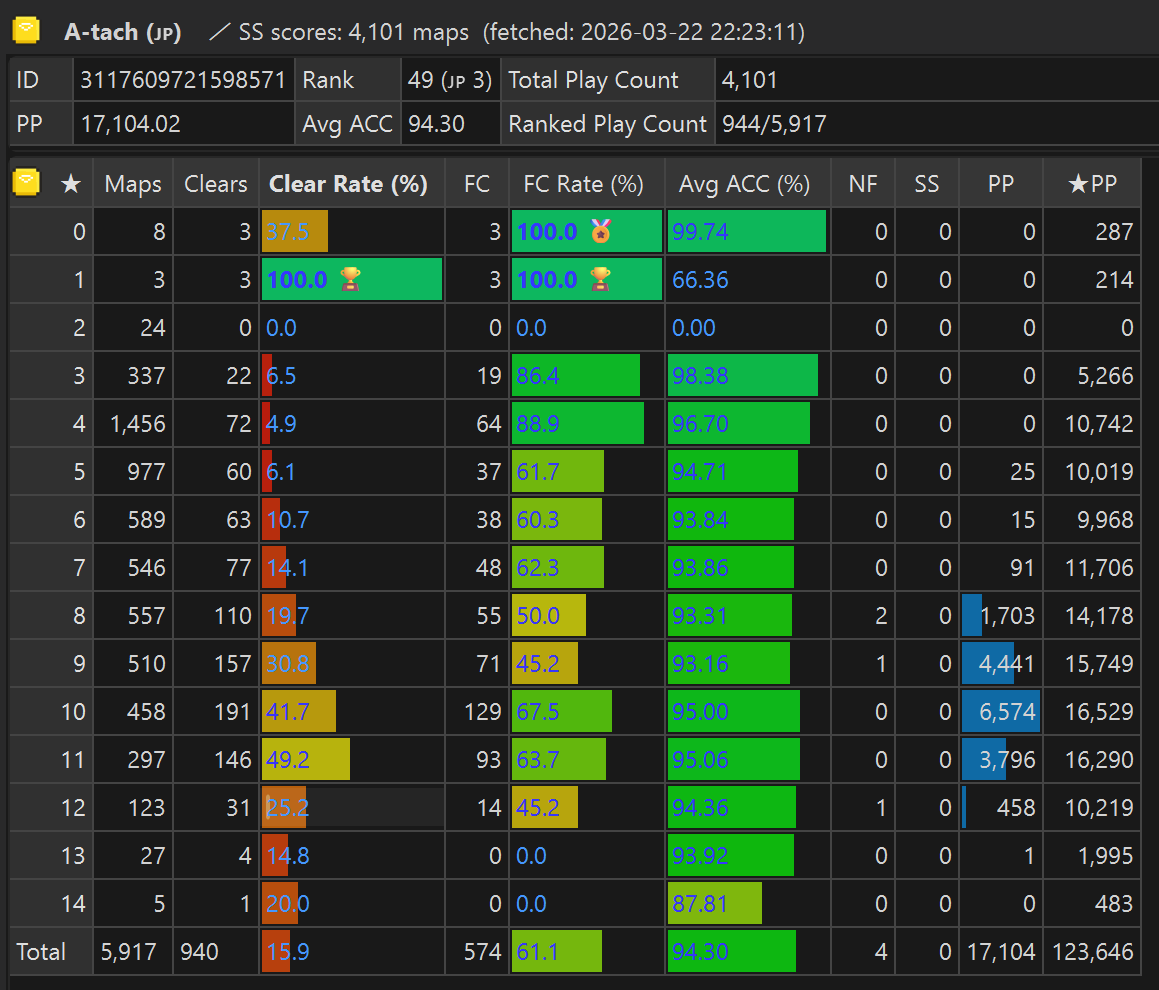Screen dimensions: 1159x990
Task: Click the 6,574 PP bar in star 10
Action: (x=1001, y=711)
